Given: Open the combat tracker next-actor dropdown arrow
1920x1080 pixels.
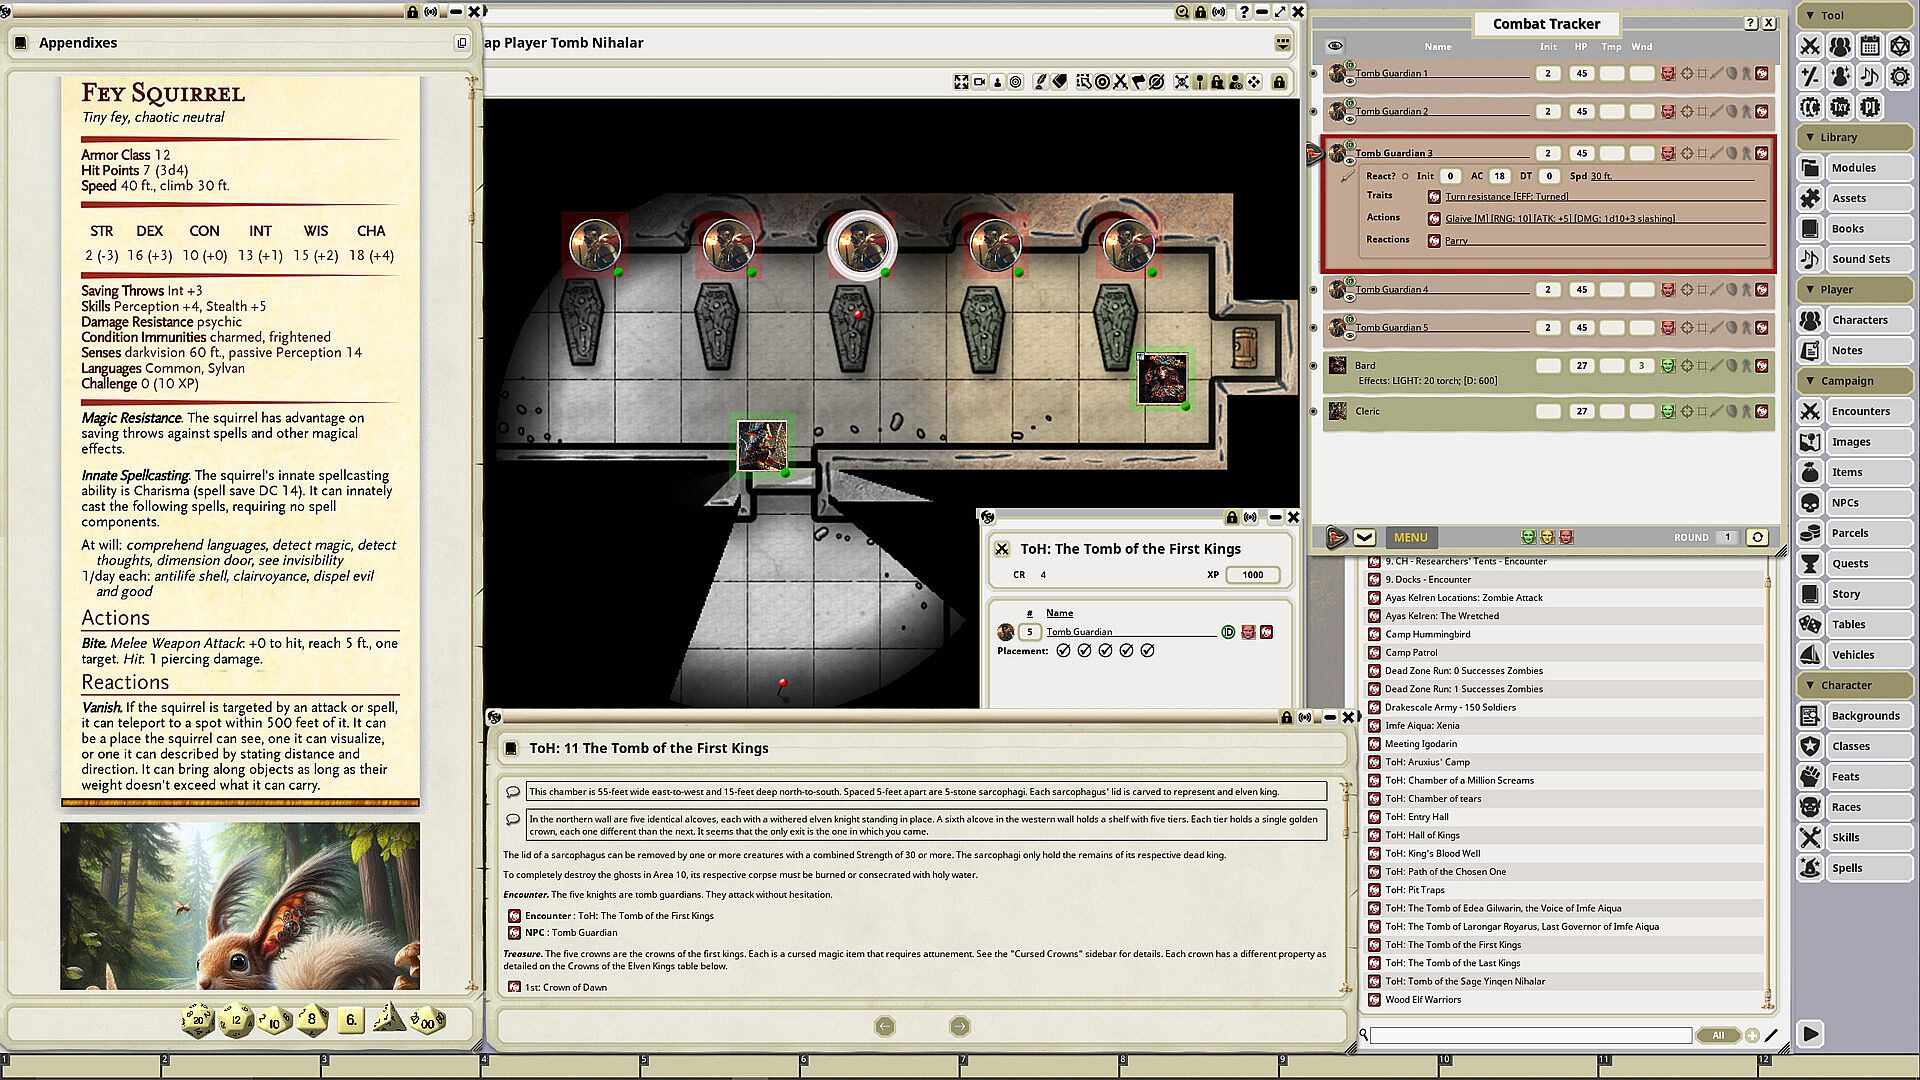Looking at the screenshot, I should pyautogui.click(x=1364, y=537).
